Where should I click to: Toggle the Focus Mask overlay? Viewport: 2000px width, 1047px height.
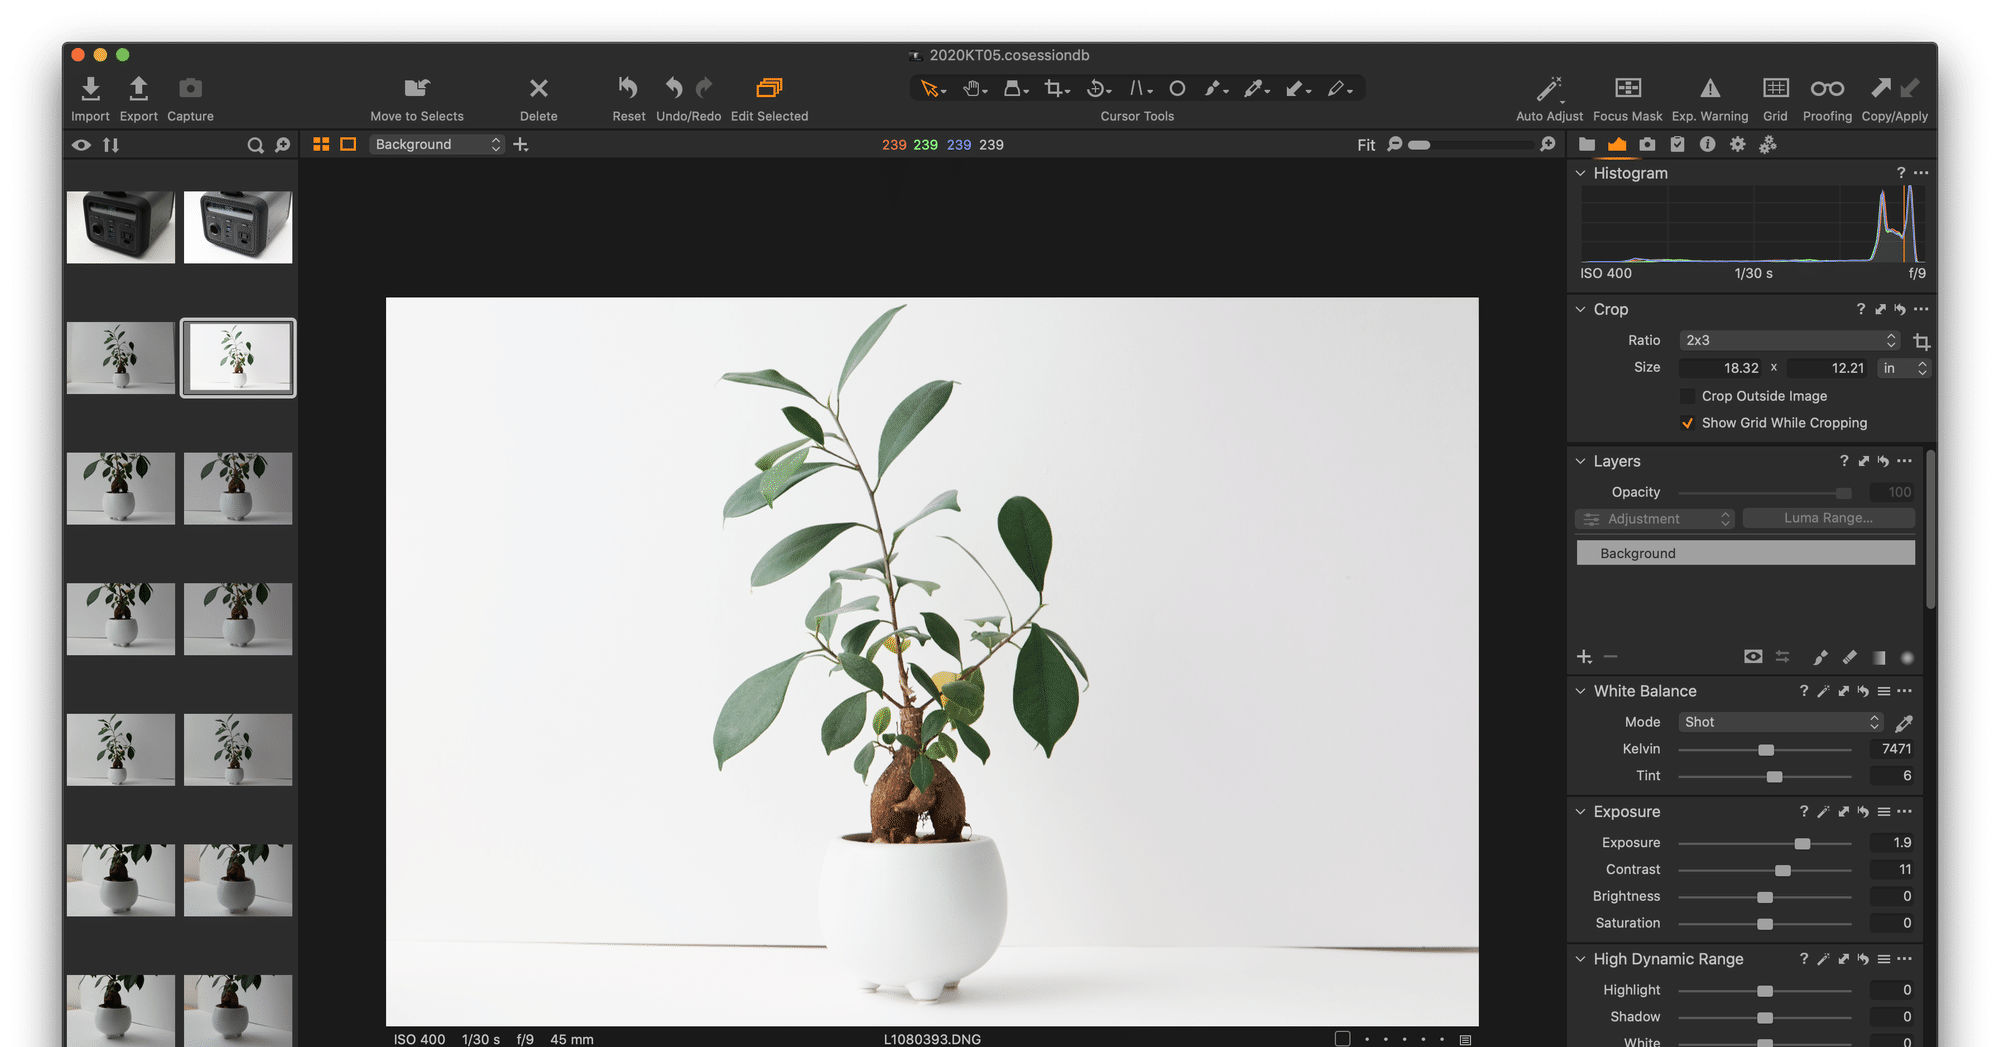(1628, 88)
